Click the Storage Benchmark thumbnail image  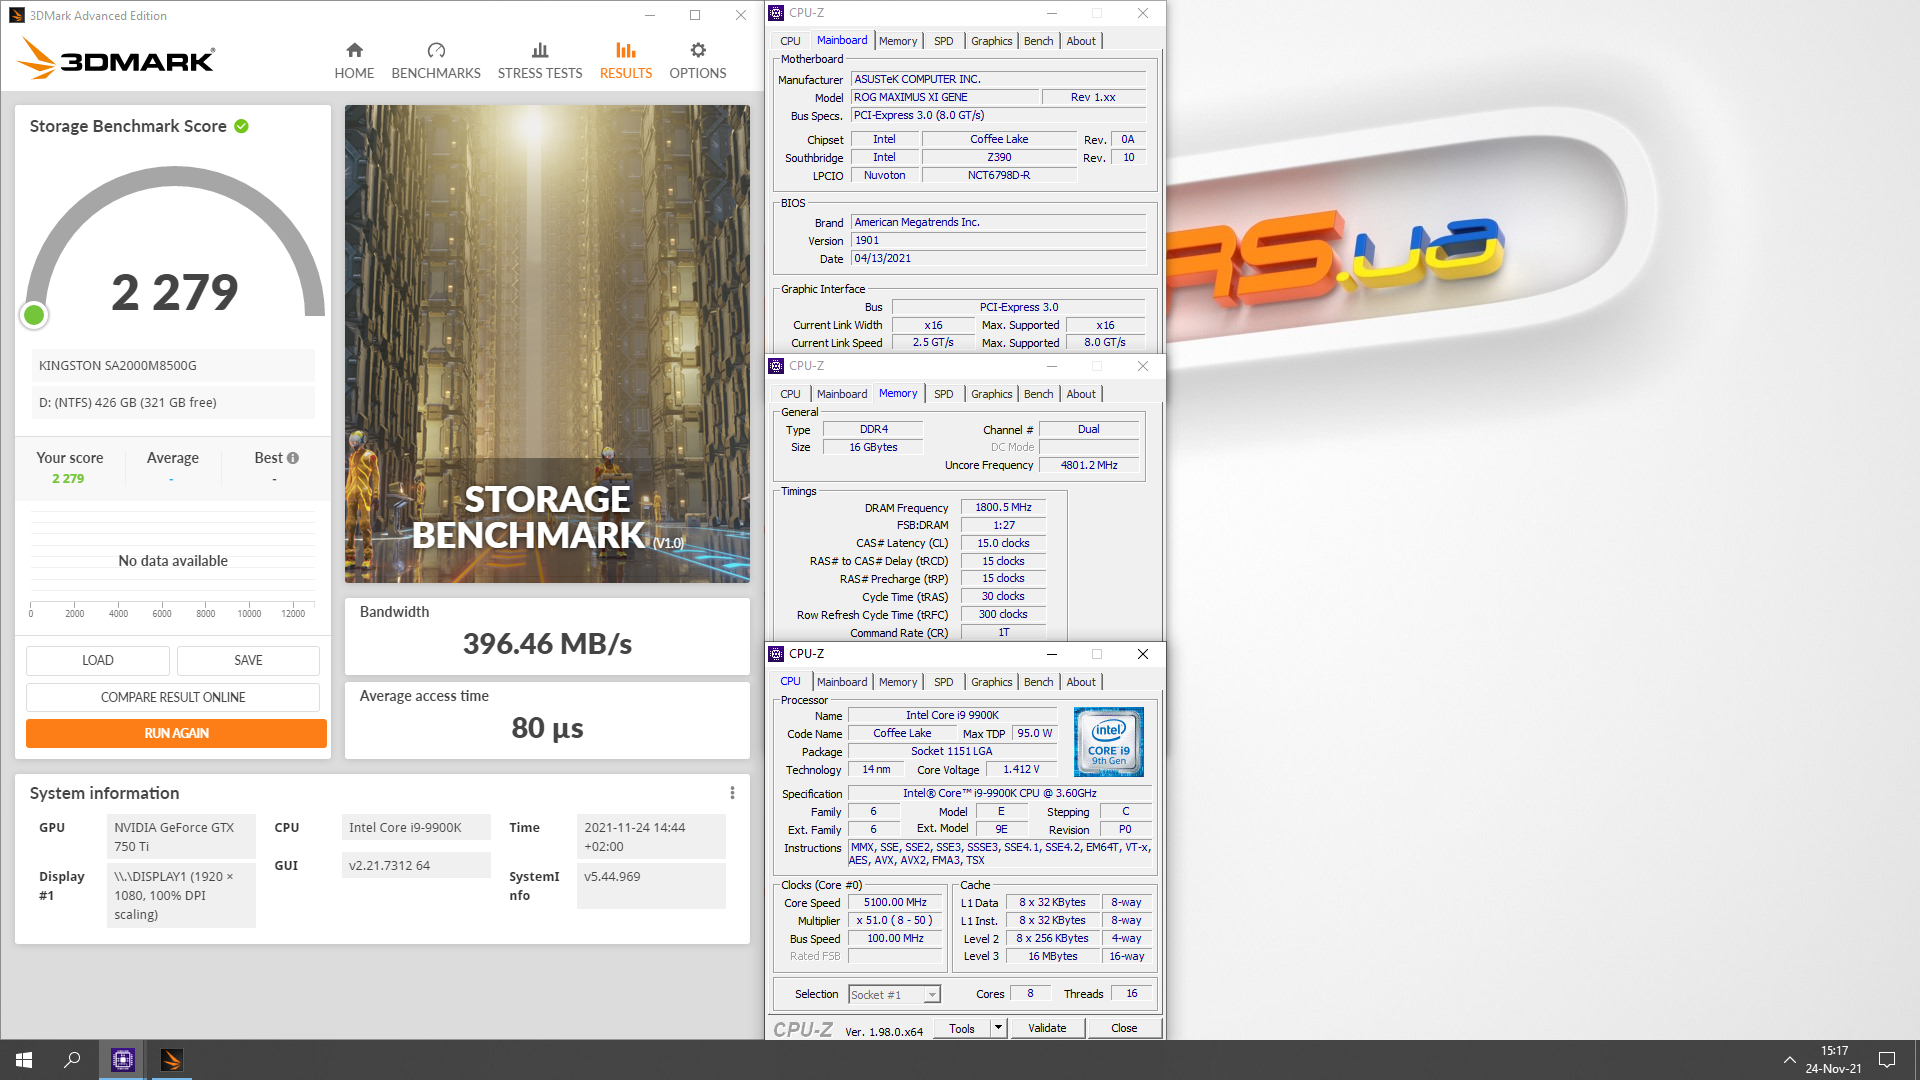547,344
